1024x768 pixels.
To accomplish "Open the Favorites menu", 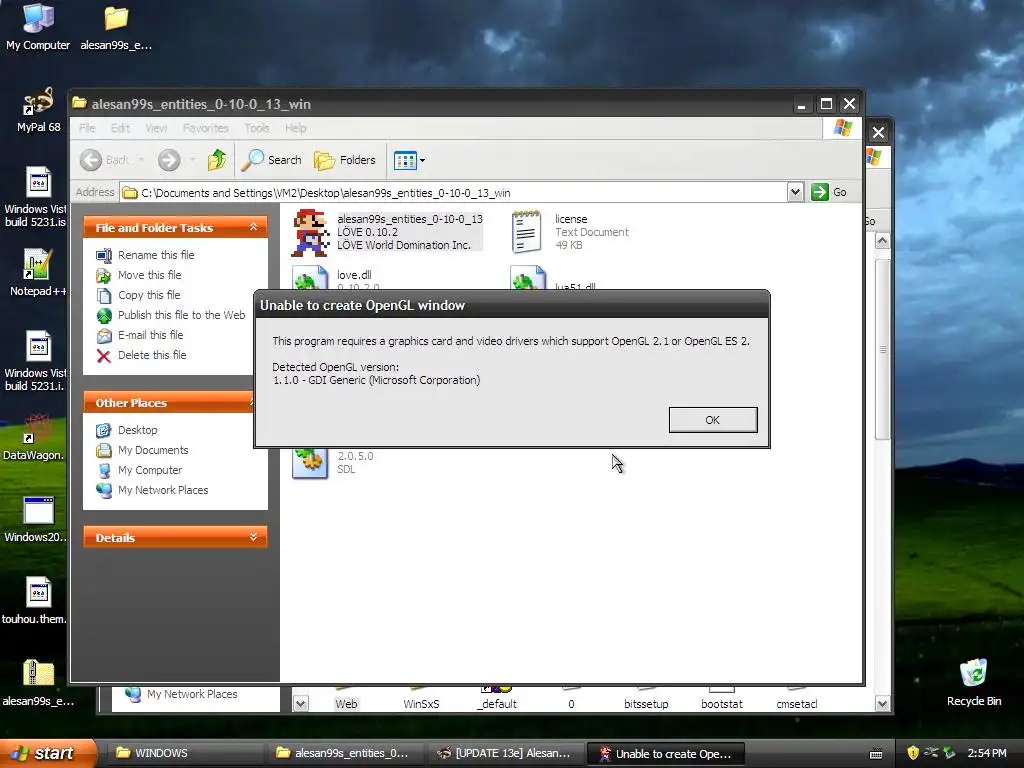I will pos(206,128).
